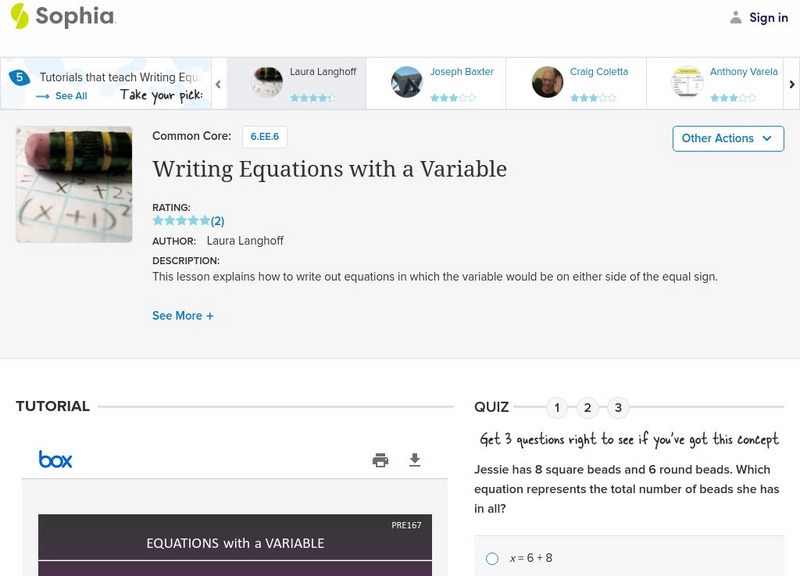Image resolution: width=800 pixels, height=576 pixels.
Task: Click the eraser lesson thumbnail image
Action: 74,184
